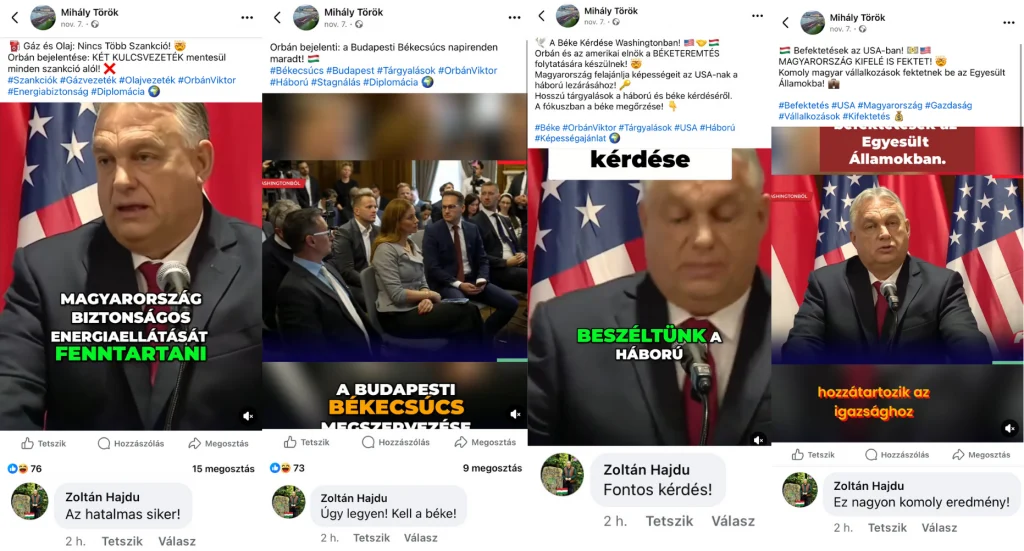Like the "Az hatalmas siker!" comment

[x=122, y=541]
